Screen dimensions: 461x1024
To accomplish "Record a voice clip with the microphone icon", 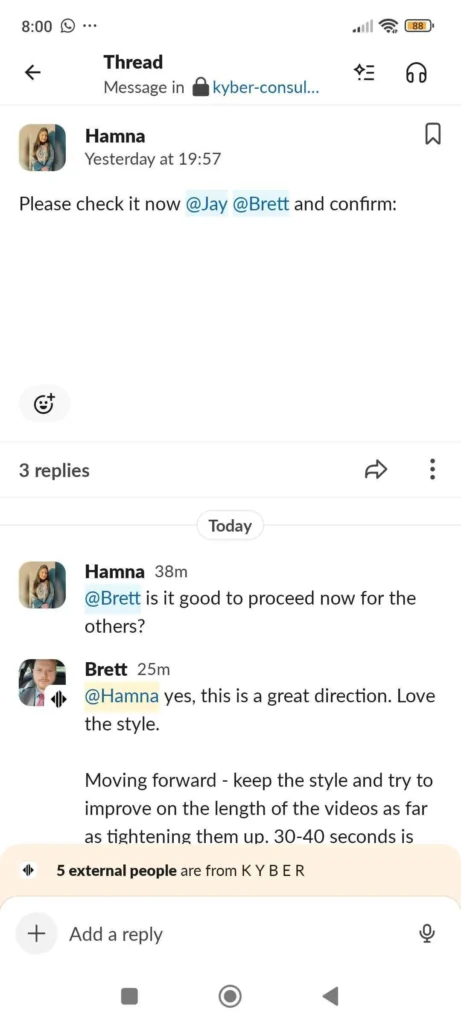I will tap(427, 935).
